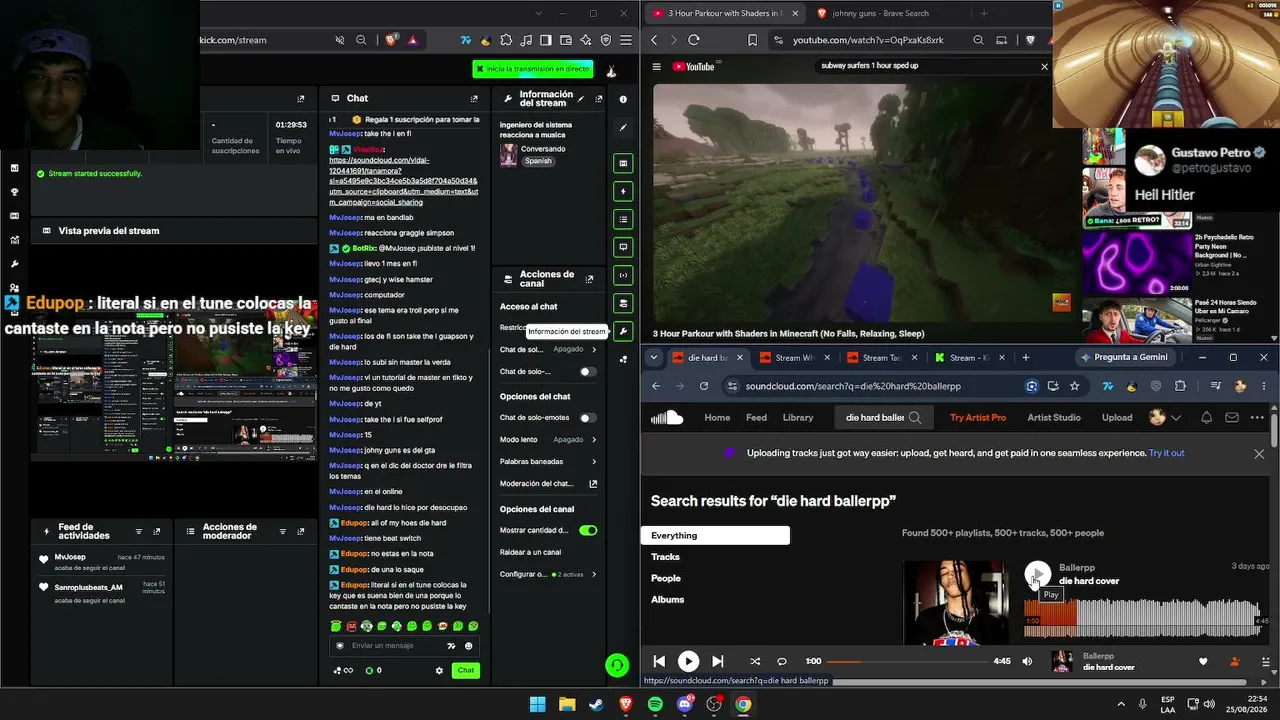
Task: Seek in the SoundCloud player progress bar
Action: coord(908,661)
